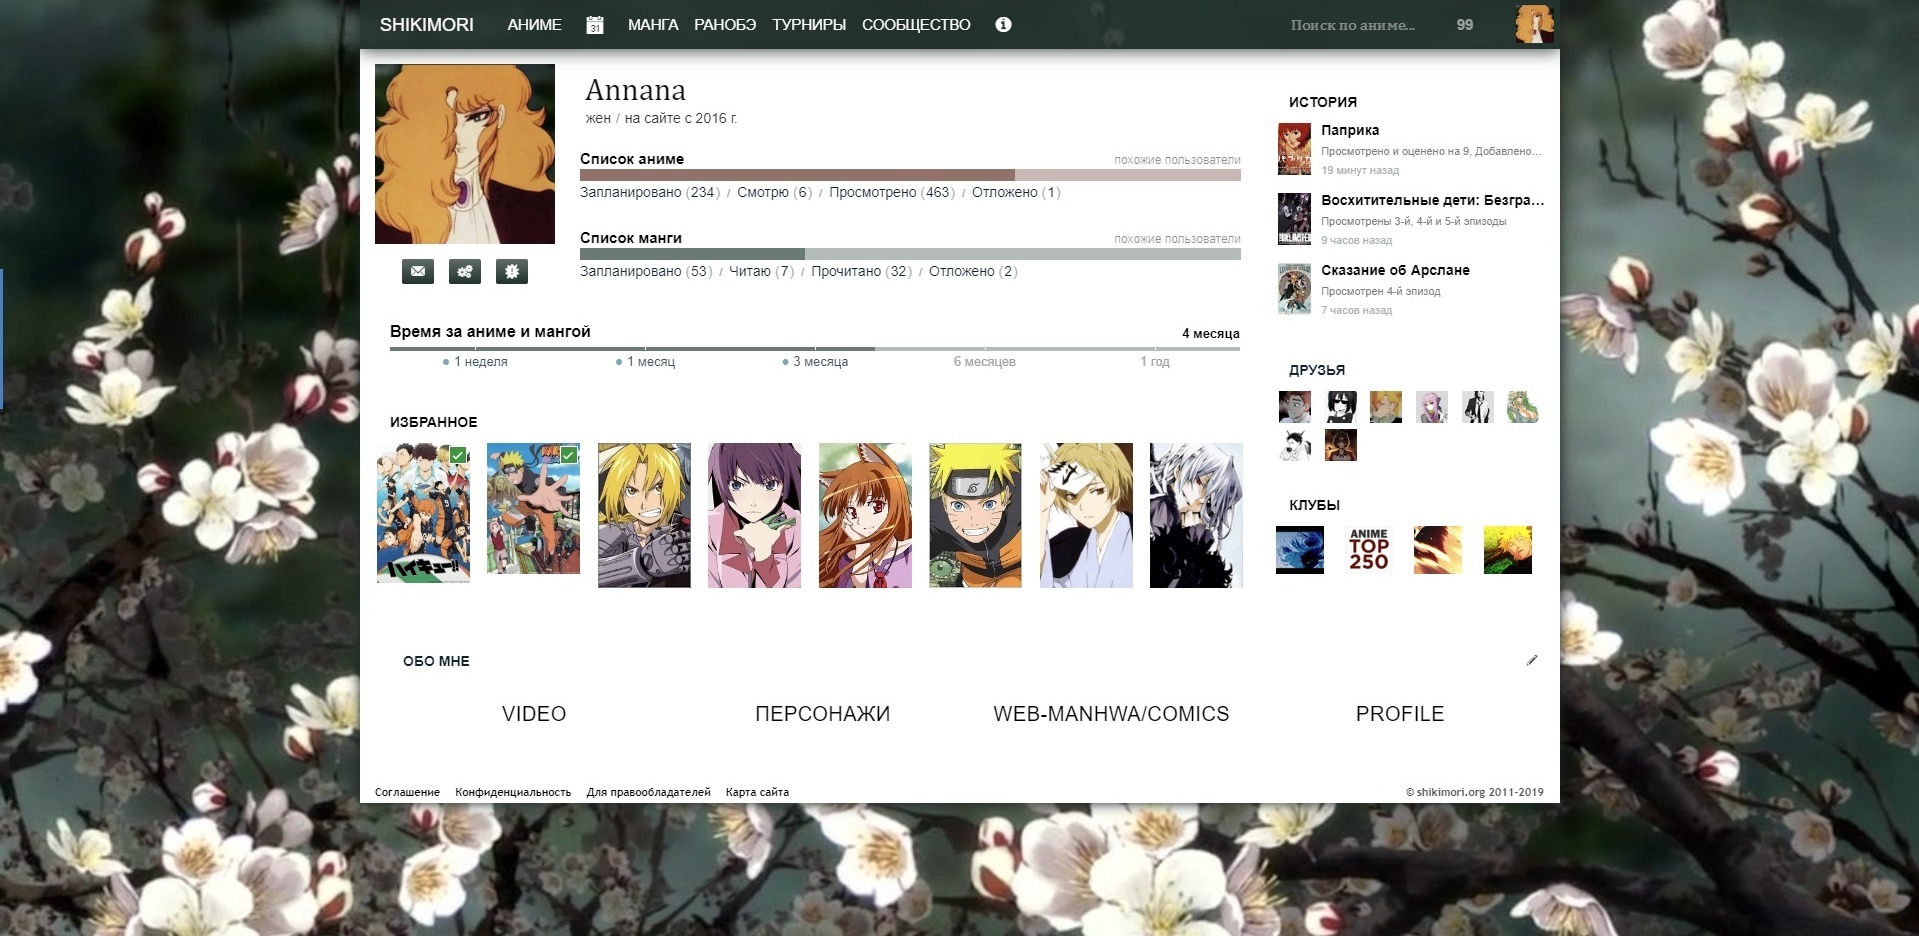Open похожие пользователи link for anime list

coord(1177,160)
